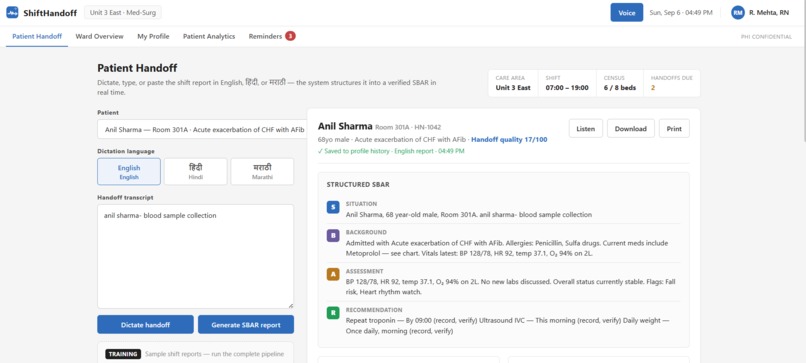Open the My Profile tab
Viewport: 806px width, 363px height.
tap(153, 37)
